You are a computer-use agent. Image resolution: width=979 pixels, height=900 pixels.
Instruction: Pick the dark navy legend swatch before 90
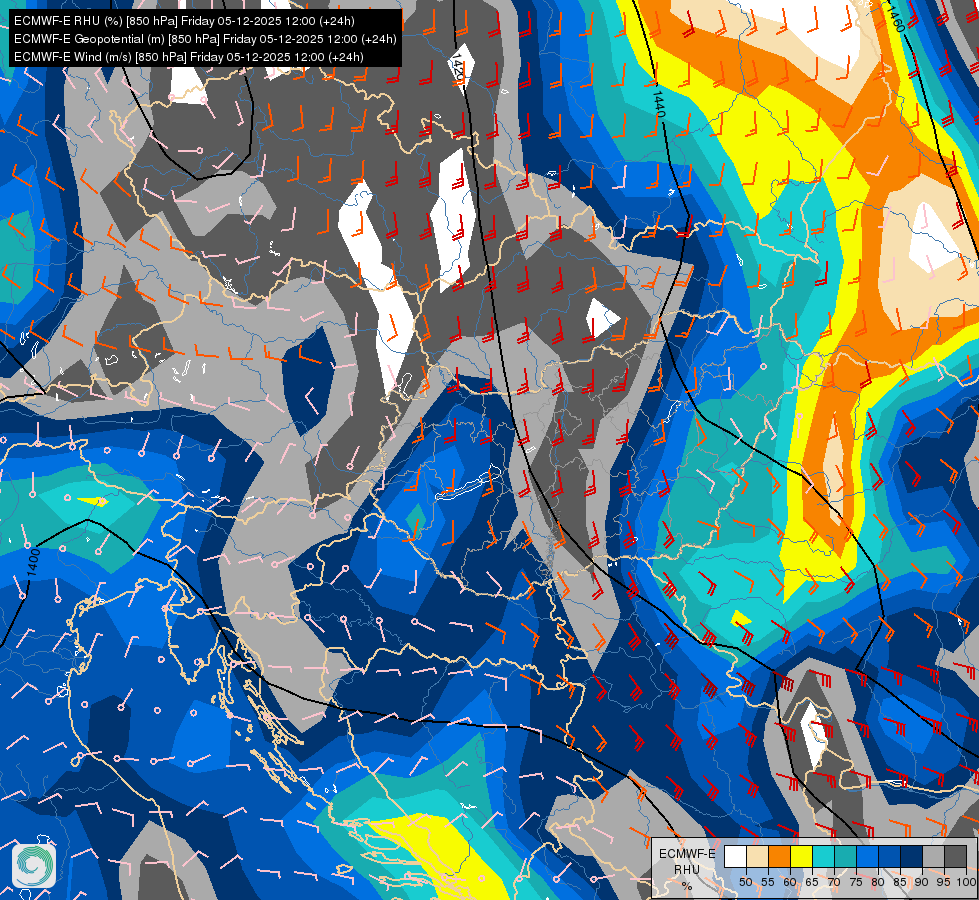pyautogui.click(x=912, y=856)
